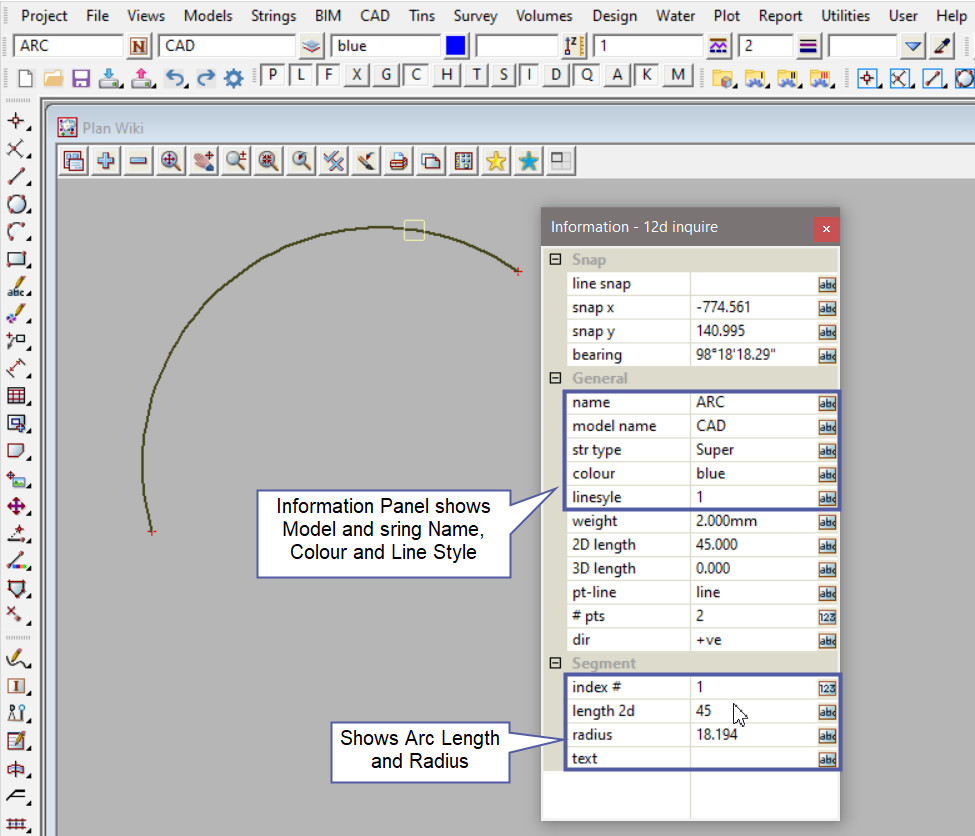Click the view zoom-out minus button

pos(138,161)
